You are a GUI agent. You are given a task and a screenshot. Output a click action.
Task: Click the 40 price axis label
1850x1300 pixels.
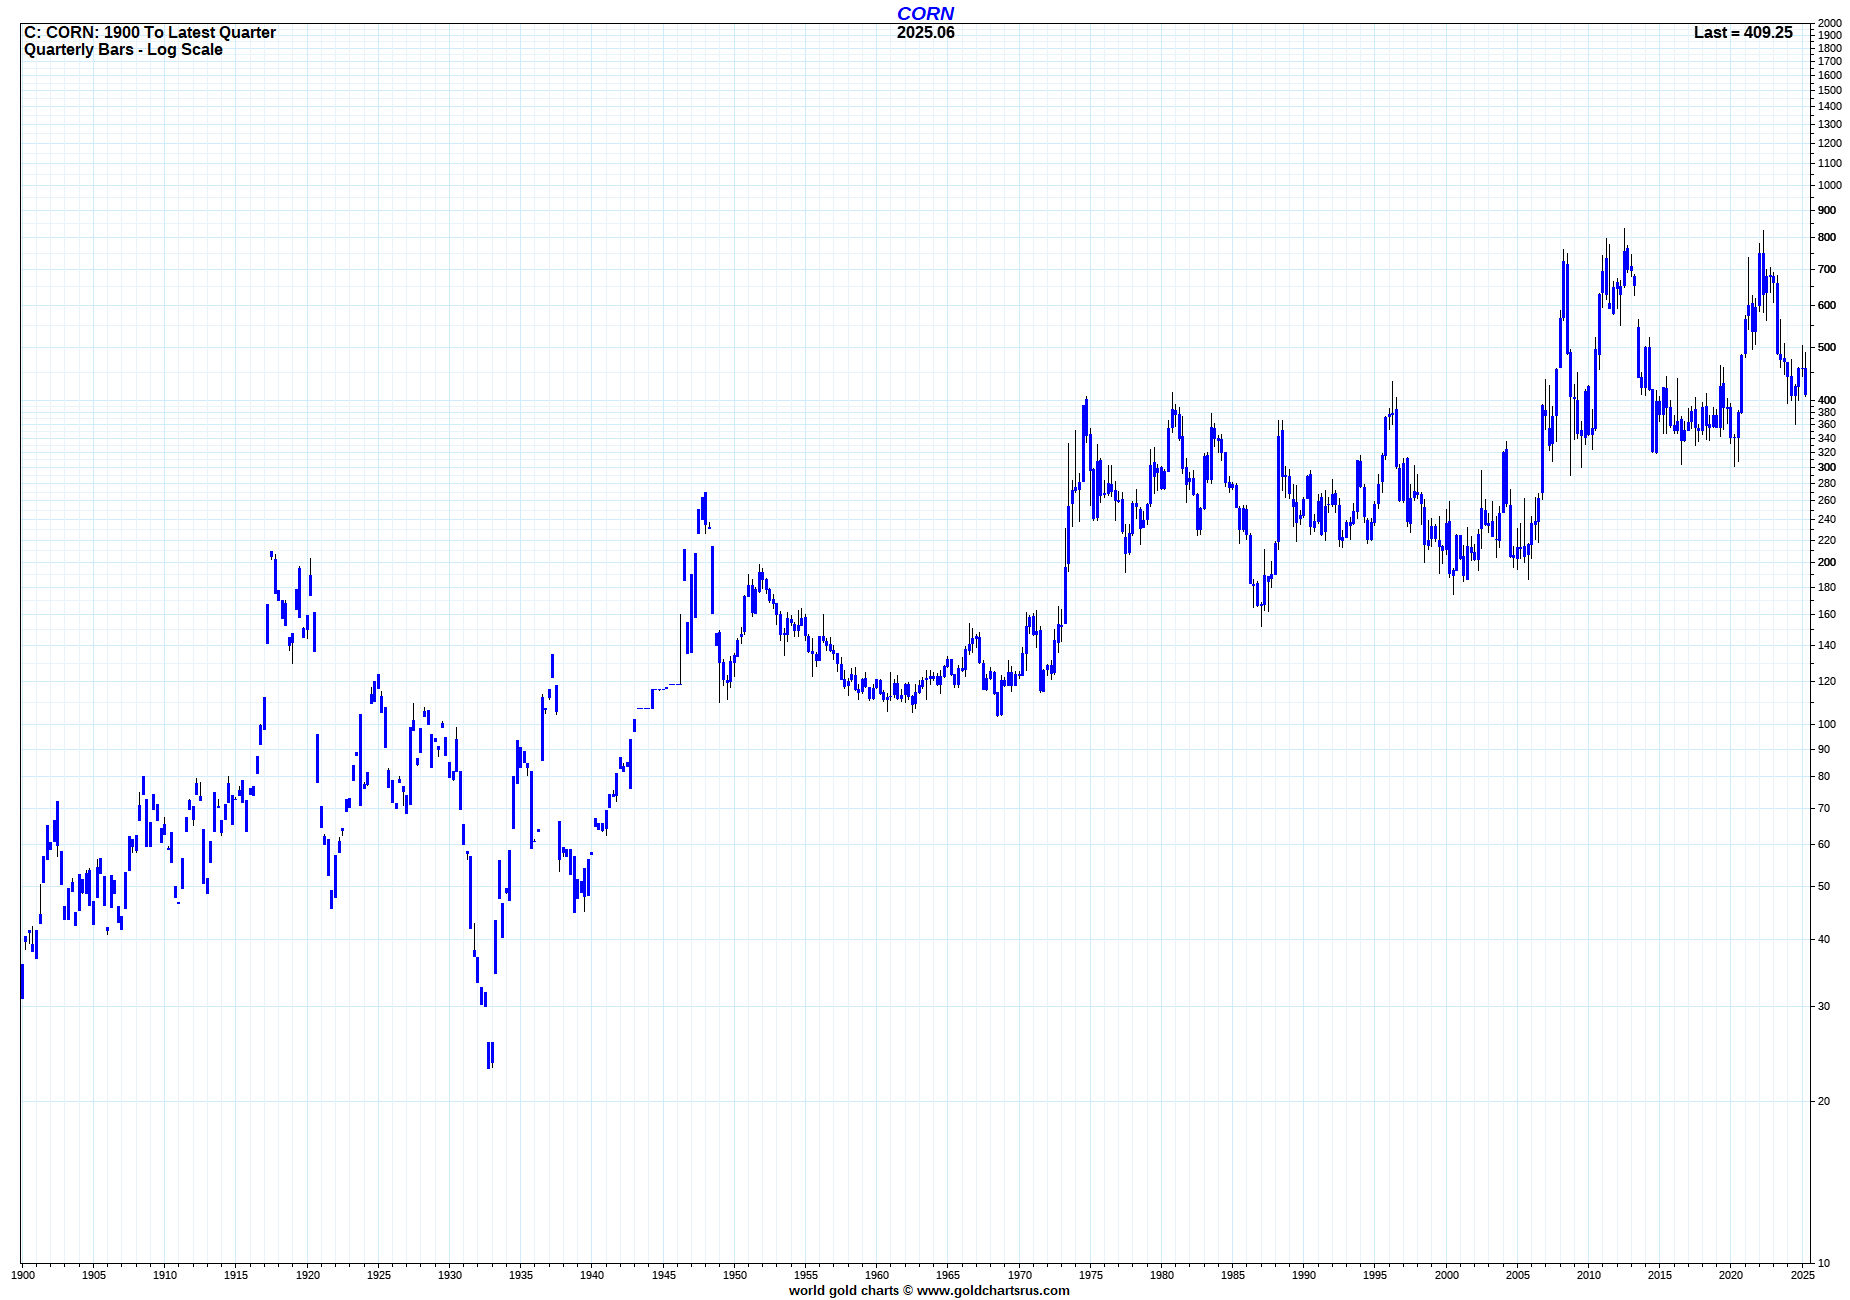pos(1824,939)
